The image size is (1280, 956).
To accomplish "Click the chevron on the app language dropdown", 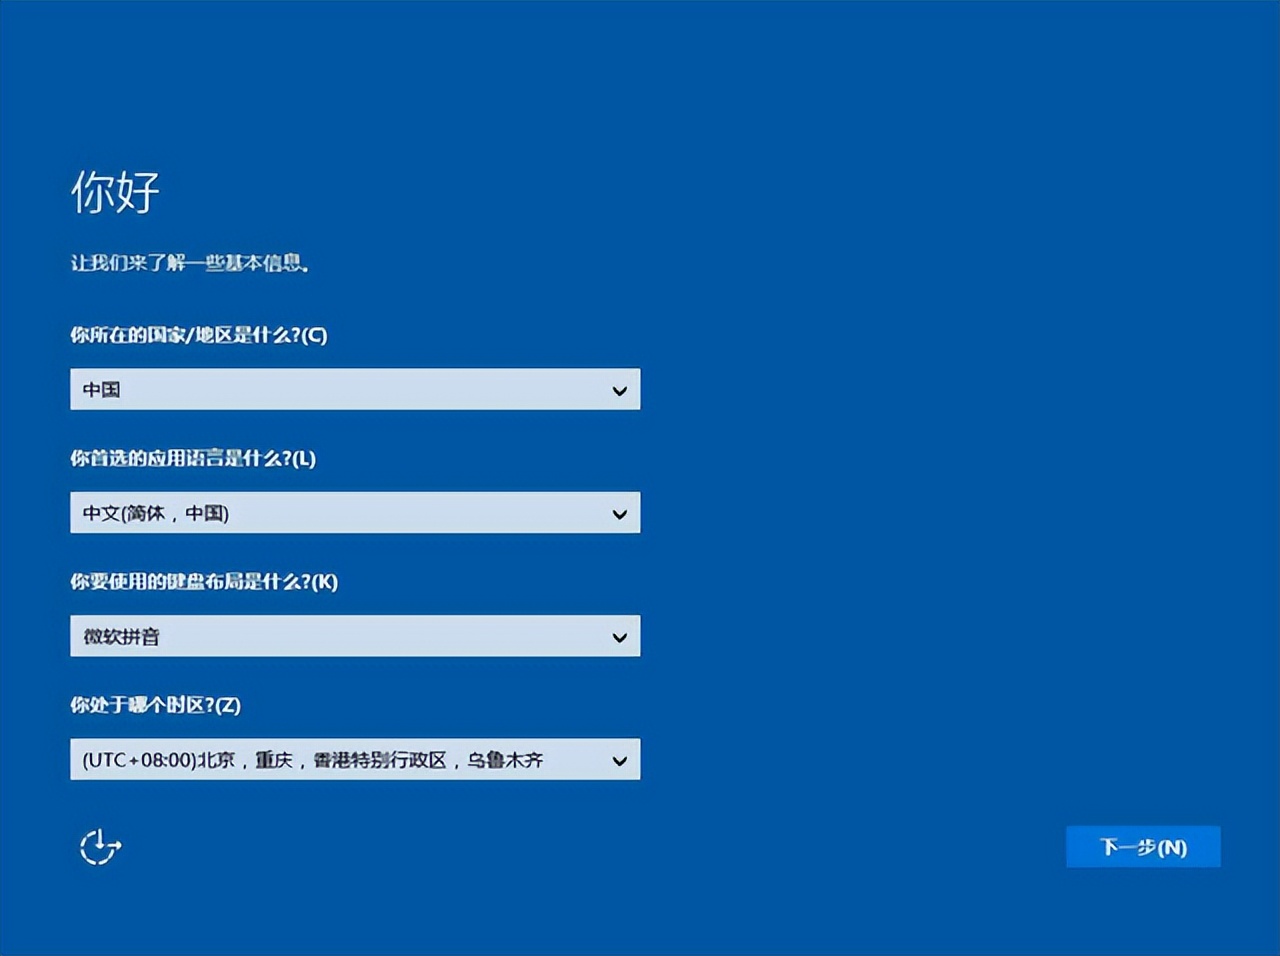I will (621, 512).
